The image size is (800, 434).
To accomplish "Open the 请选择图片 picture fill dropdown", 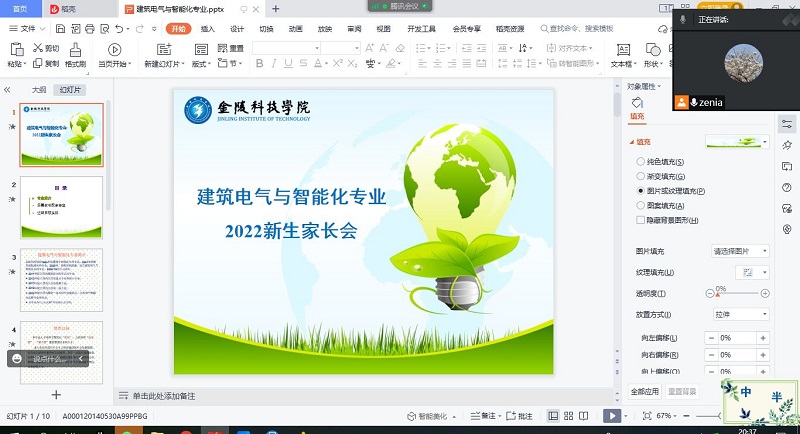I will 739,251.
